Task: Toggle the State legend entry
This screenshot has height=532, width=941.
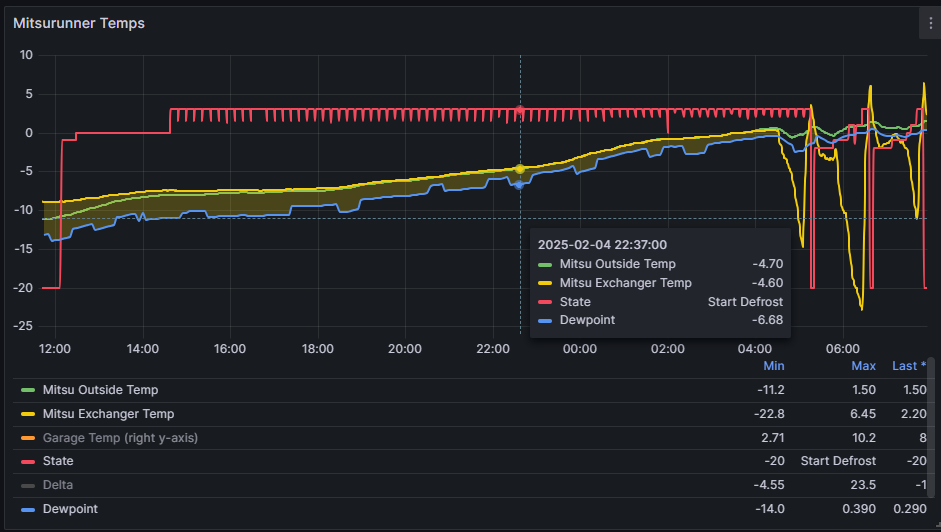Action: tap(58, 462)
